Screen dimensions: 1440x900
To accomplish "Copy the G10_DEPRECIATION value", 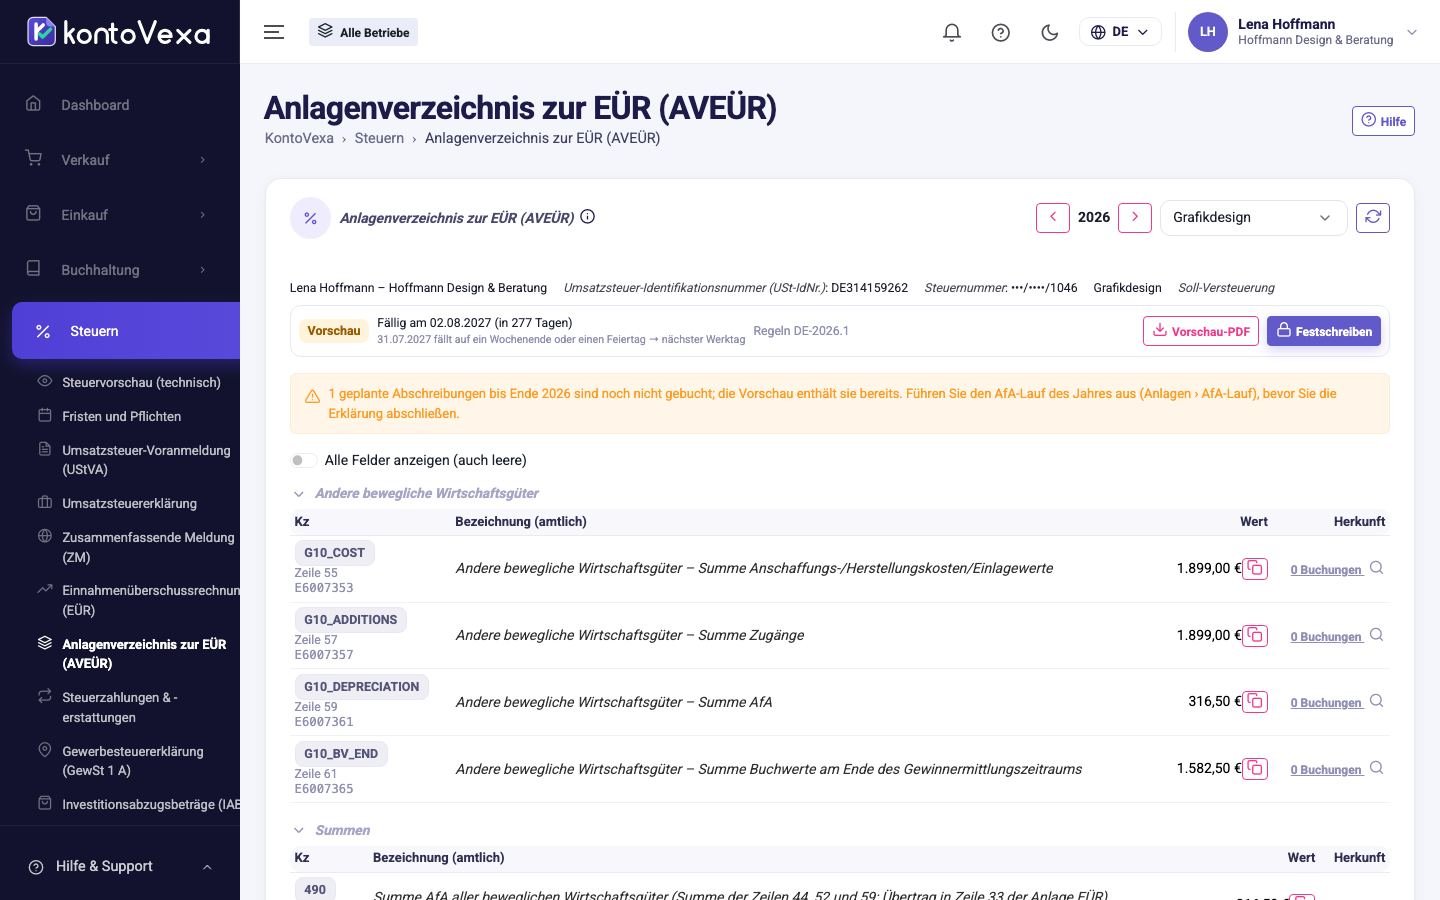I will [1255, 702].
